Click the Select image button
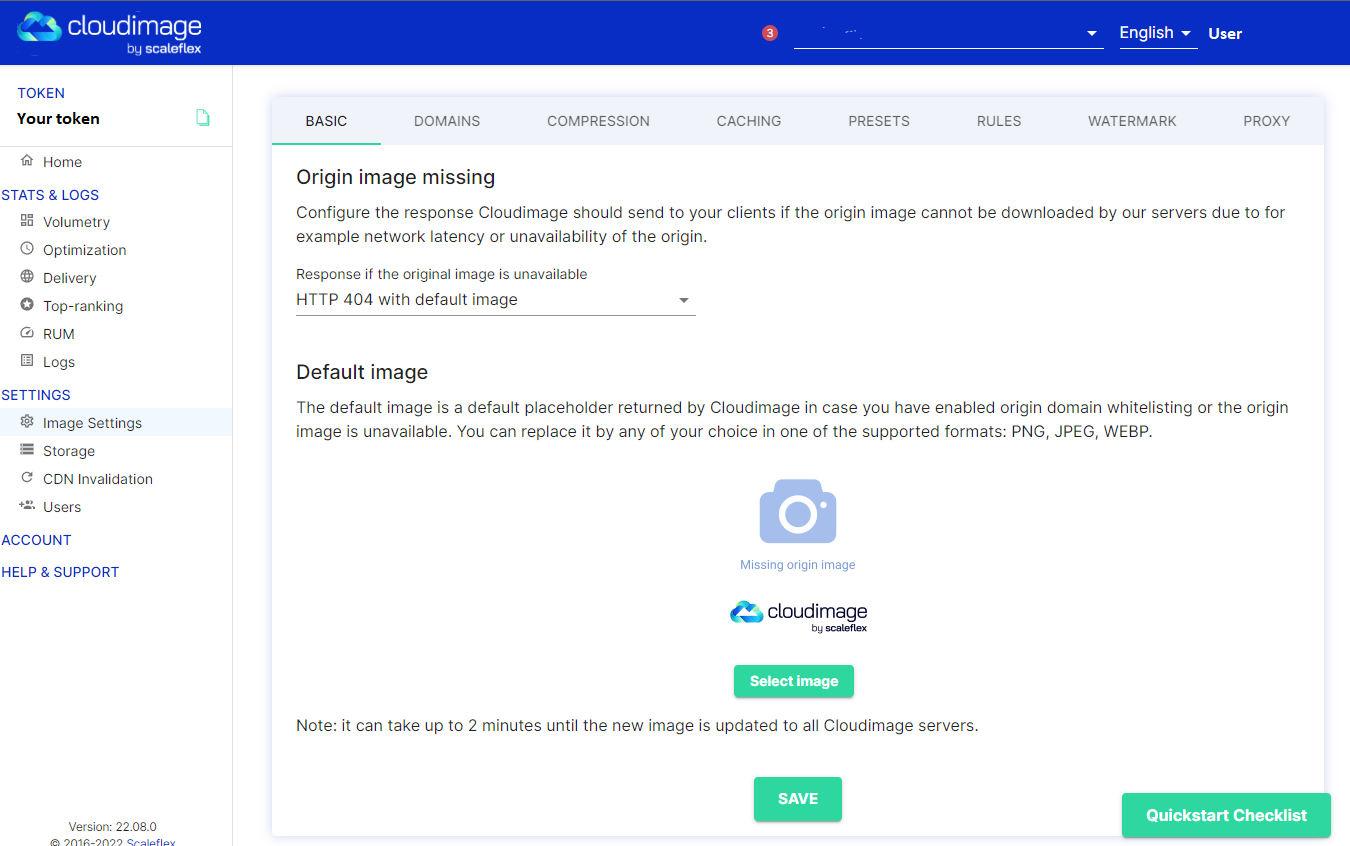1350x846 pixels. coord(793,681)
